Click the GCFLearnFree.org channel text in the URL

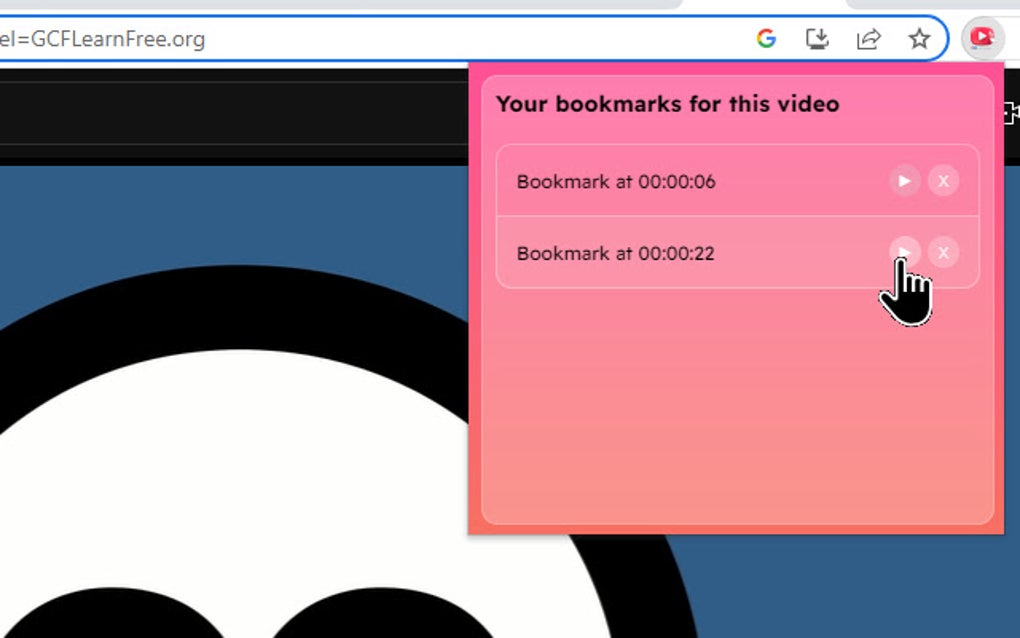click(103, 38)
